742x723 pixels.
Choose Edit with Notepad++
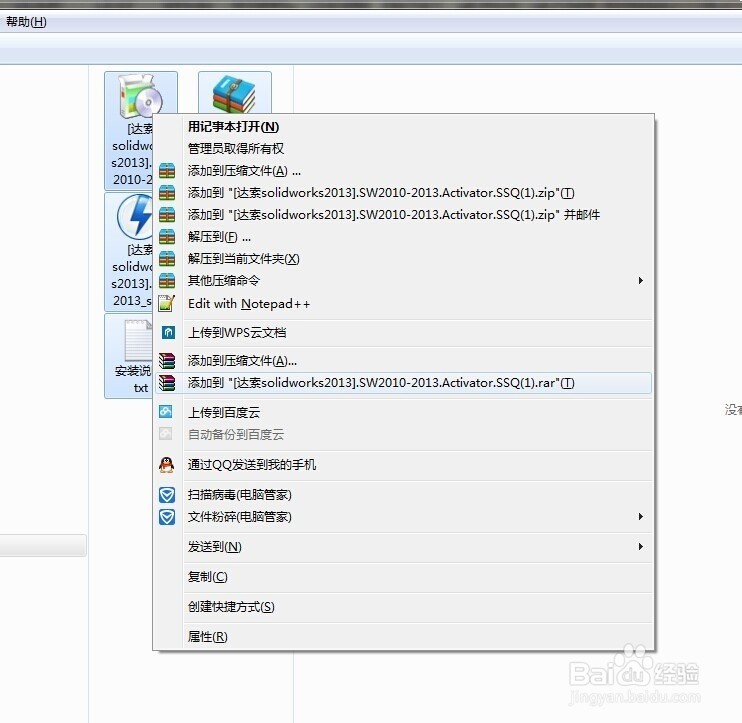pyautogui.click(x=249, y=304)
